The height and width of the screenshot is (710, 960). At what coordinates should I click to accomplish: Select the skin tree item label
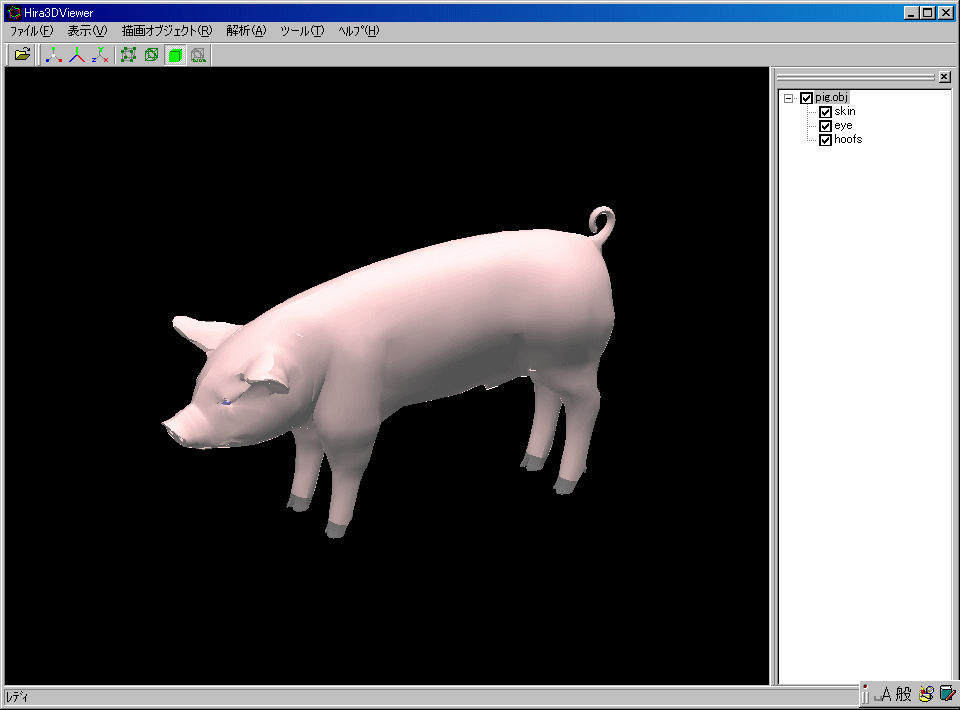pyautogui.click(x=845, y=111)
